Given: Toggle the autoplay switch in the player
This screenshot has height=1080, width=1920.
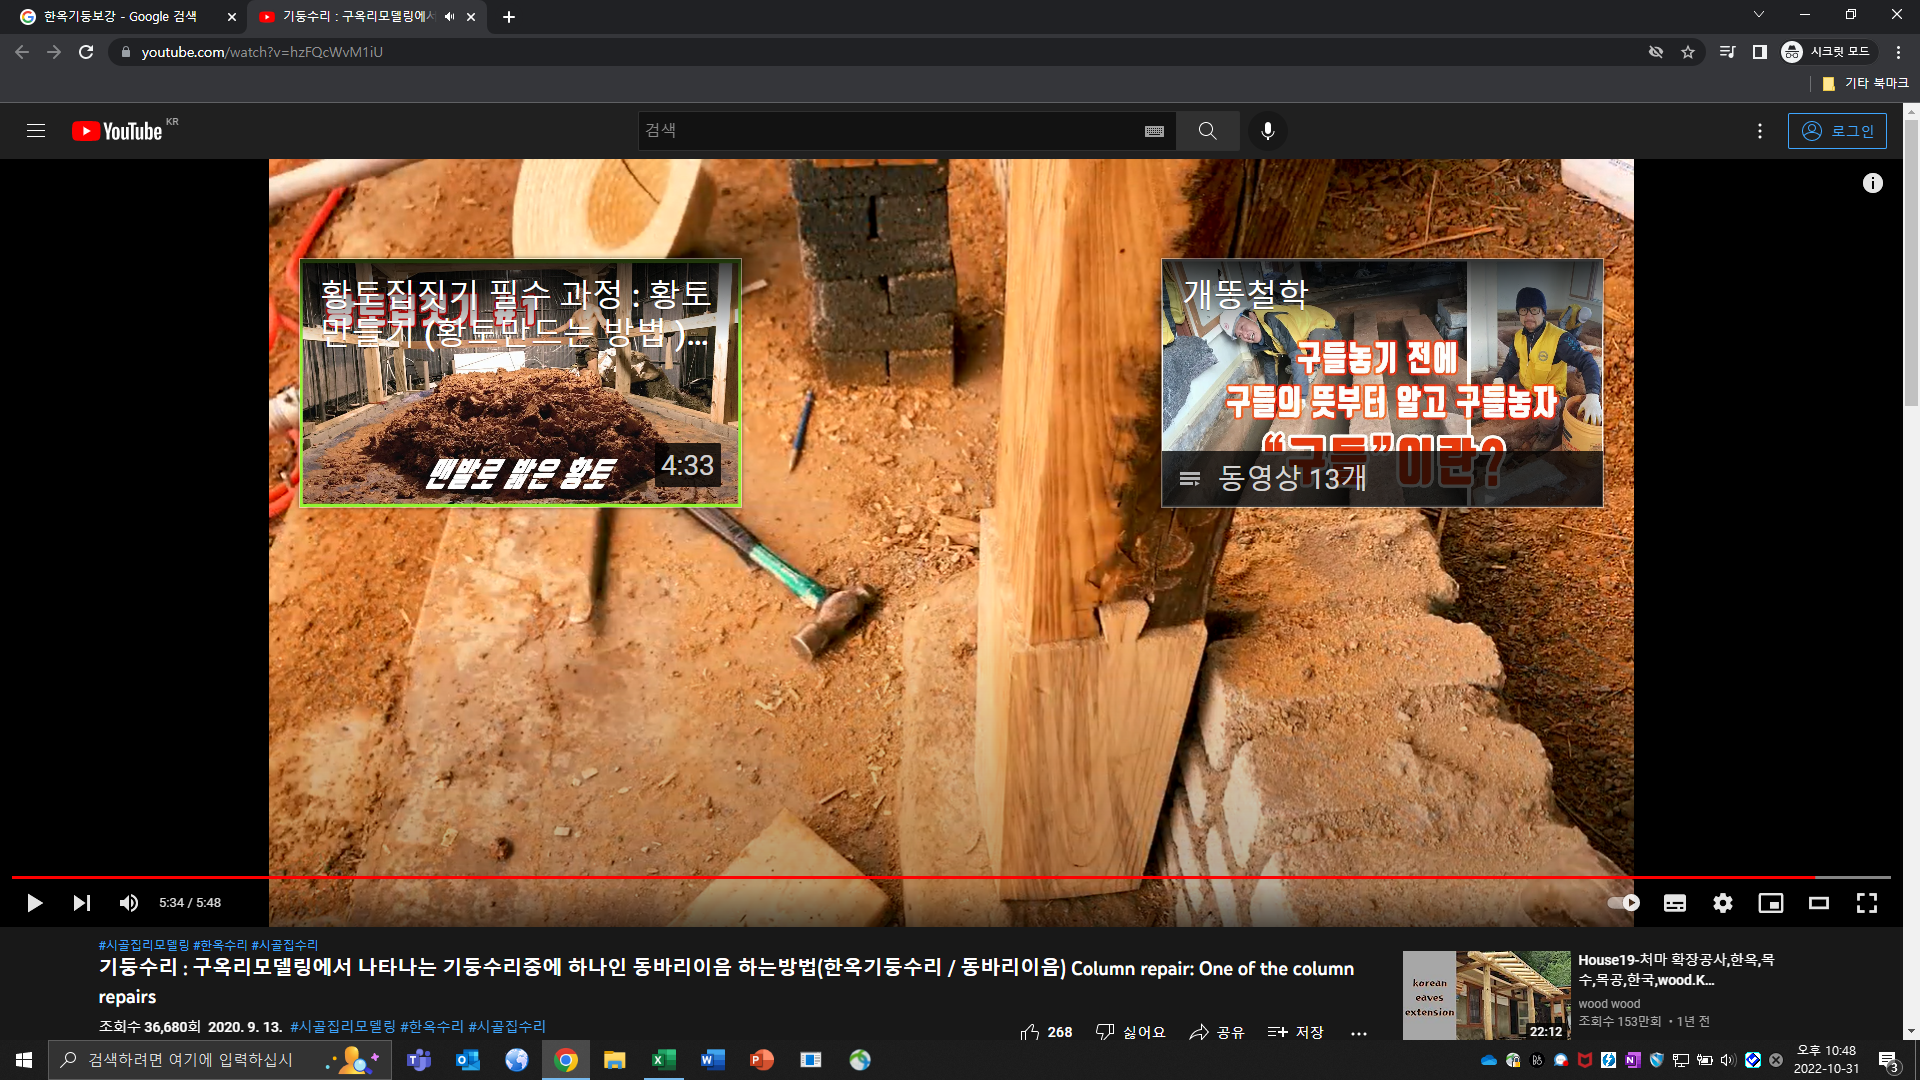Looking at the screenshot, I should click(1623, 903).
